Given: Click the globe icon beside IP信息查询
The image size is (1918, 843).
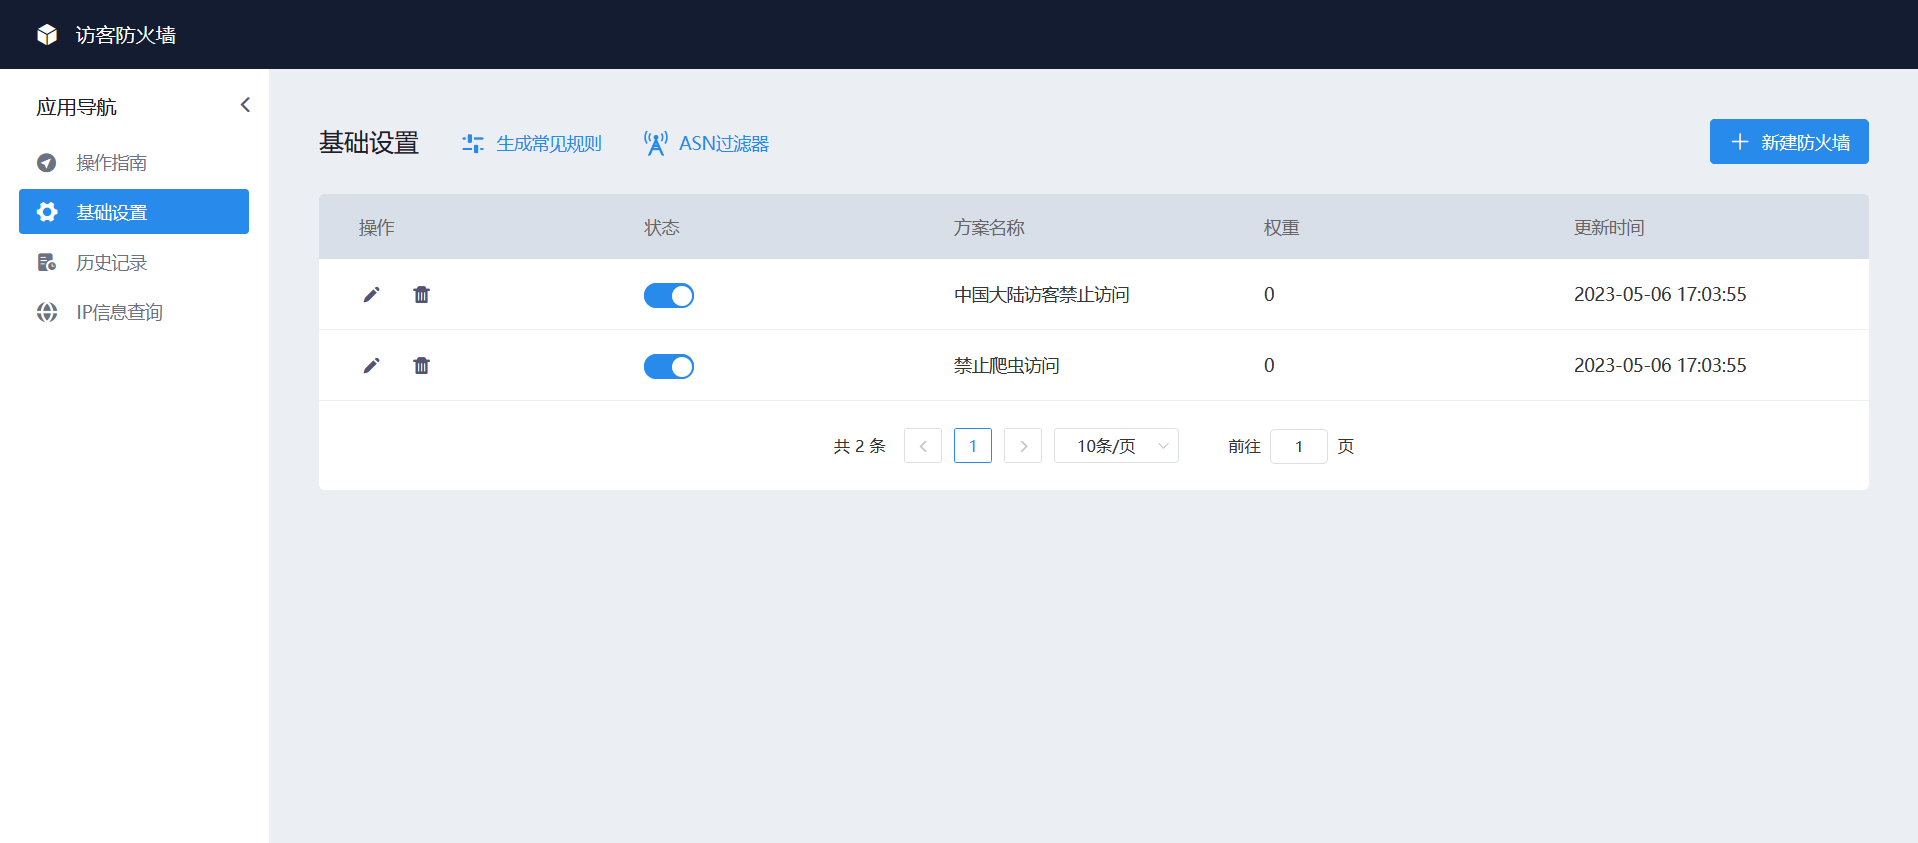Looking at the screenshot, I should tap(47, 312).
